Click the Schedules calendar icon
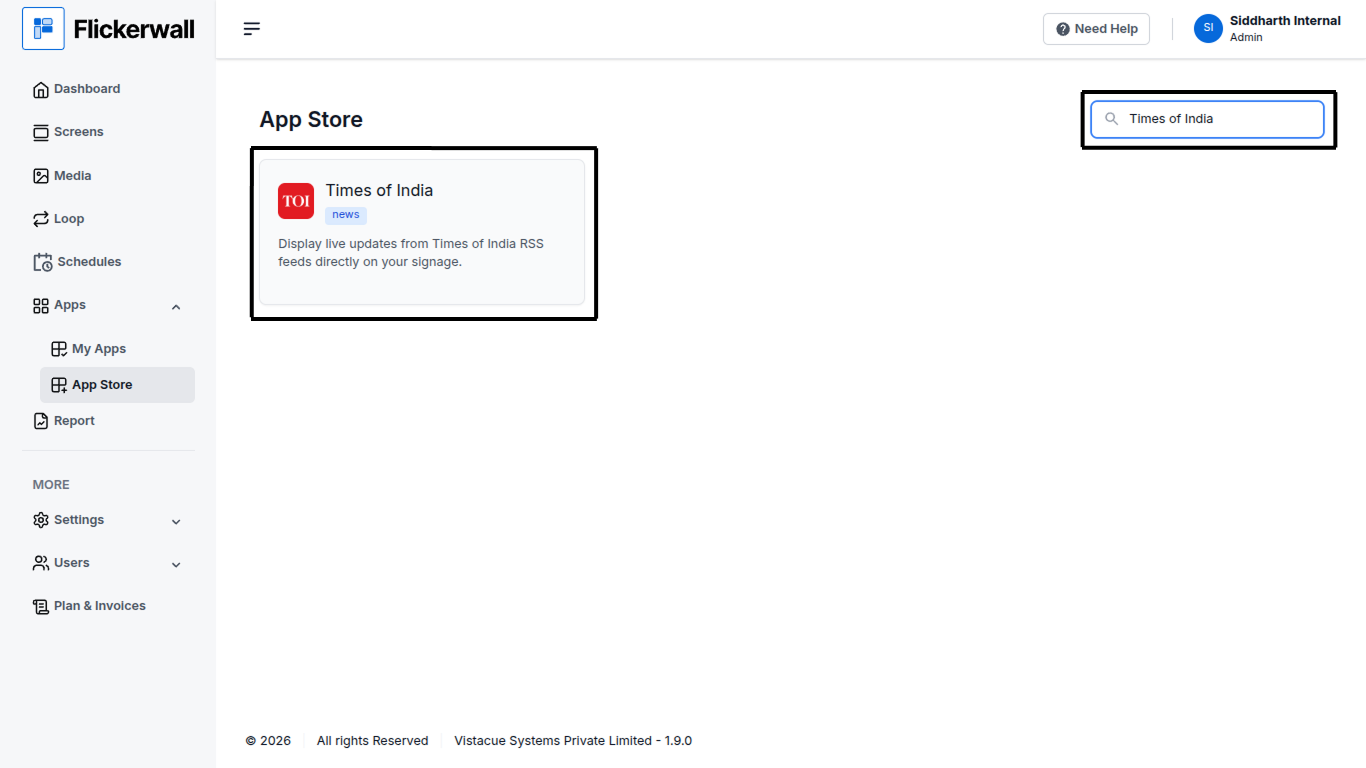 [43, 262]
